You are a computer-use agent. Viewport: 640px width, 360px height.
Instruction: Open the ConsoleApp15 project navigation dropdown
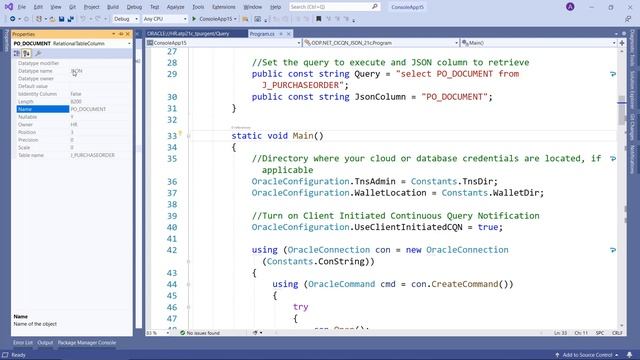coord(224,43)
